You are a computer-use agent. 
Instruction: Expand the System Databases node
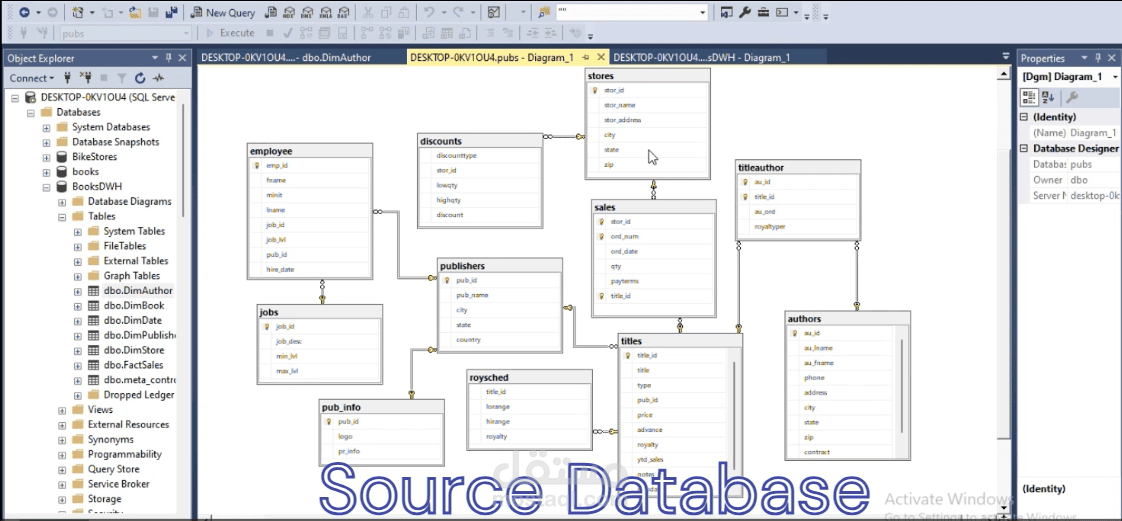pos(47,127)
